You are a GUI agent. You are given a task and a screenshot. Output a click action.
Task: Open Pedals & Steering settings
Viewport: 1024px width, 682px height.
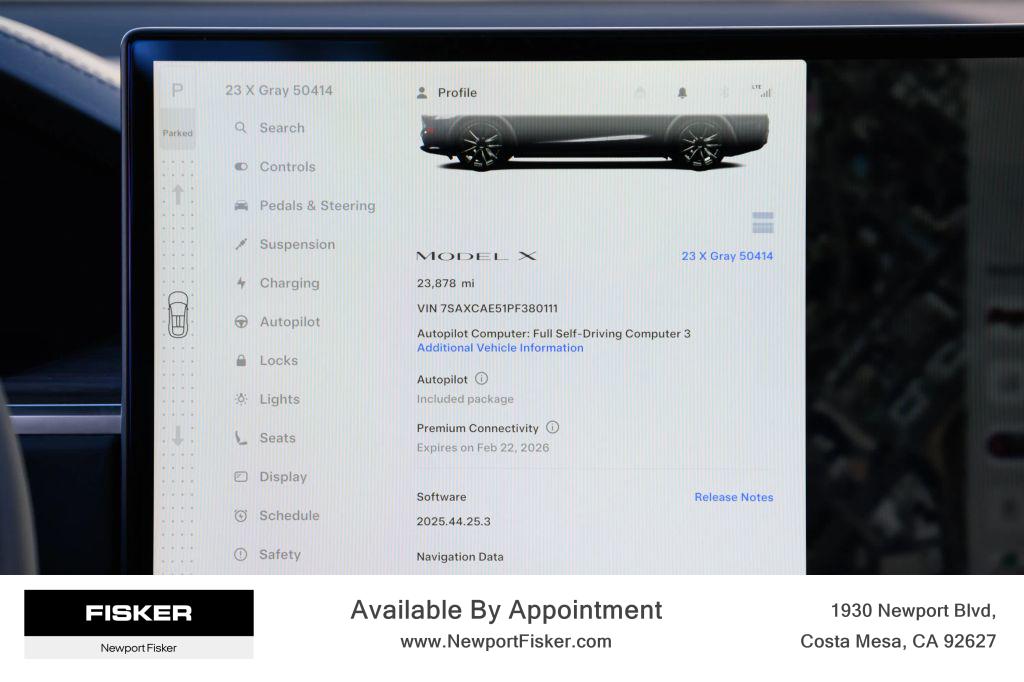316,206
